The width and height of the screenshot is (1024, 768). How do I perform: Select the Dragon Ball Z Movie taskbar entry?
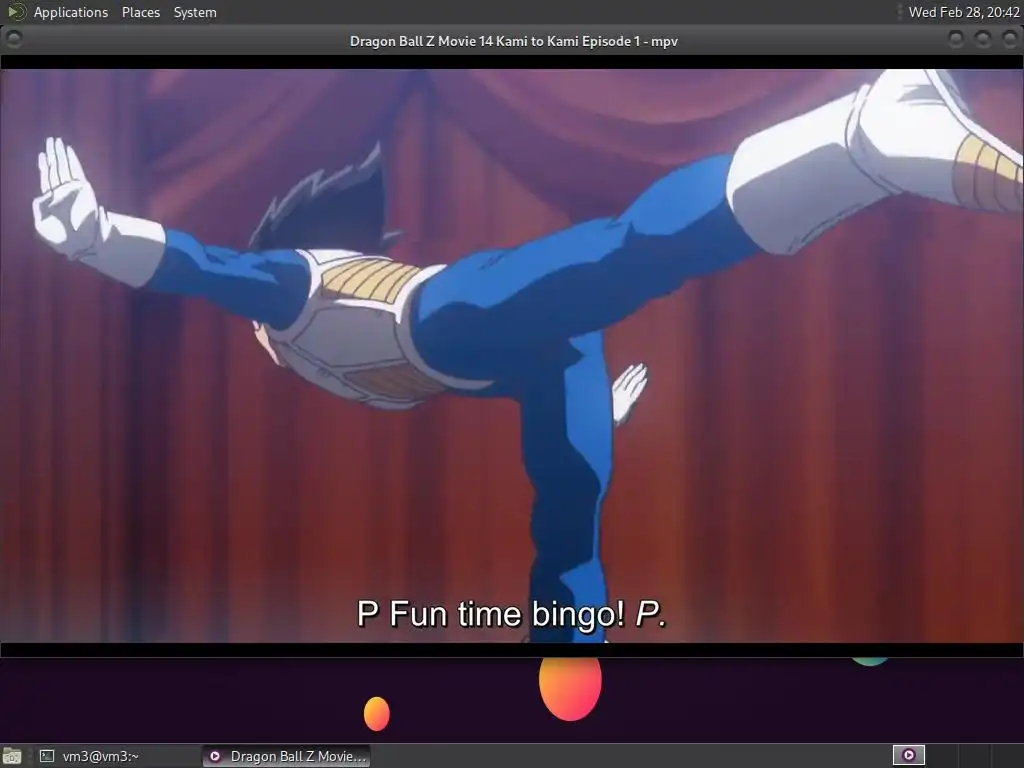[x=286, y=756]
